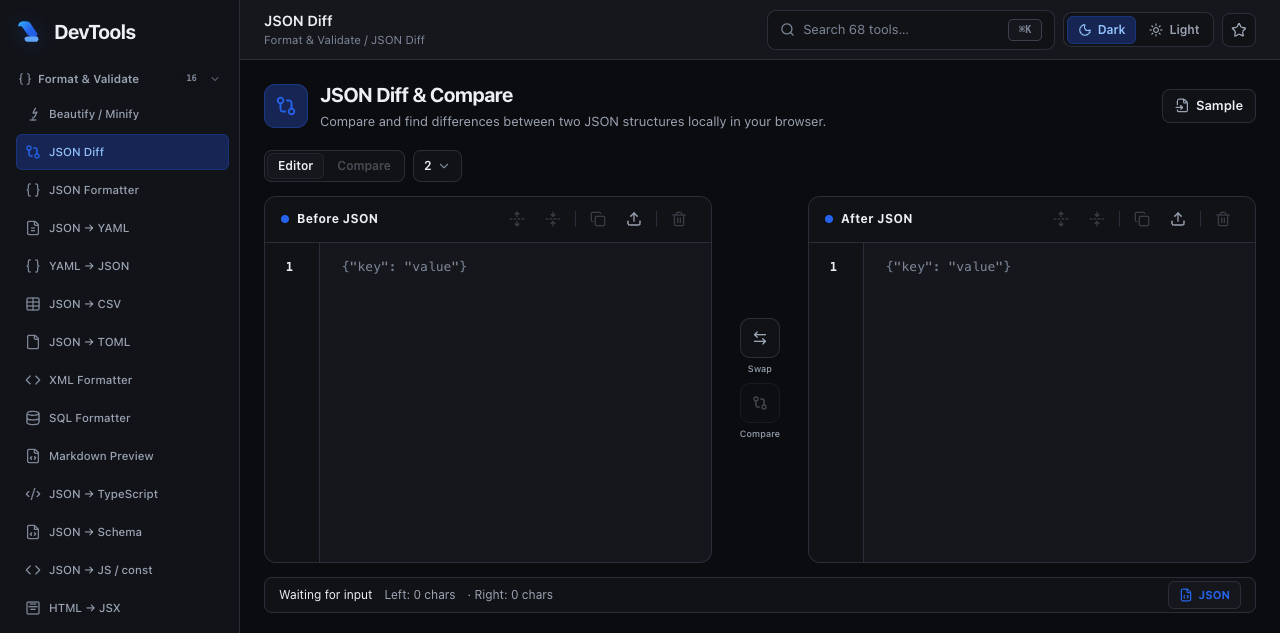Select the Editor tab
This screenshot has width=1280, height=633.
[295, 166]
